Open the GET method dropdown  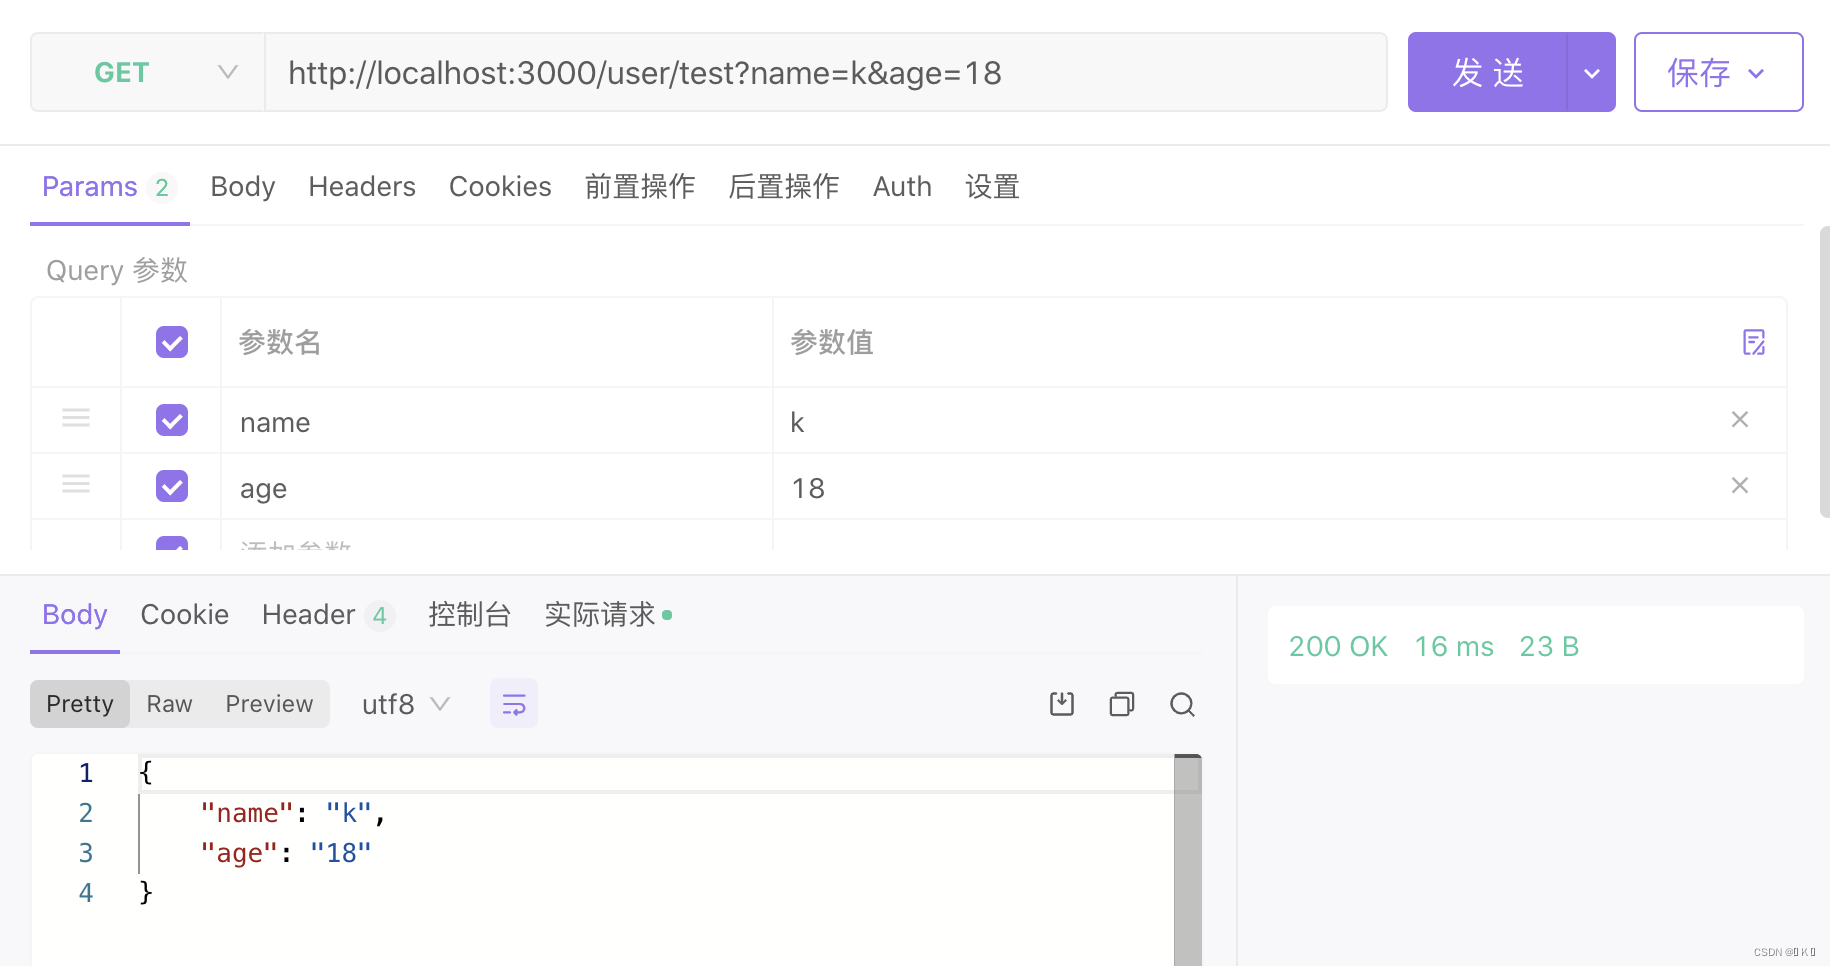point(228,71)
